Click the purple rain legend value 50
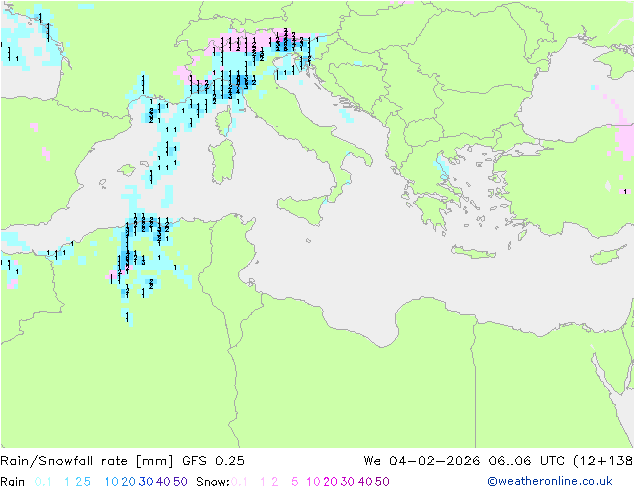Screen dimensions: 634x490 tap(180, 482)
